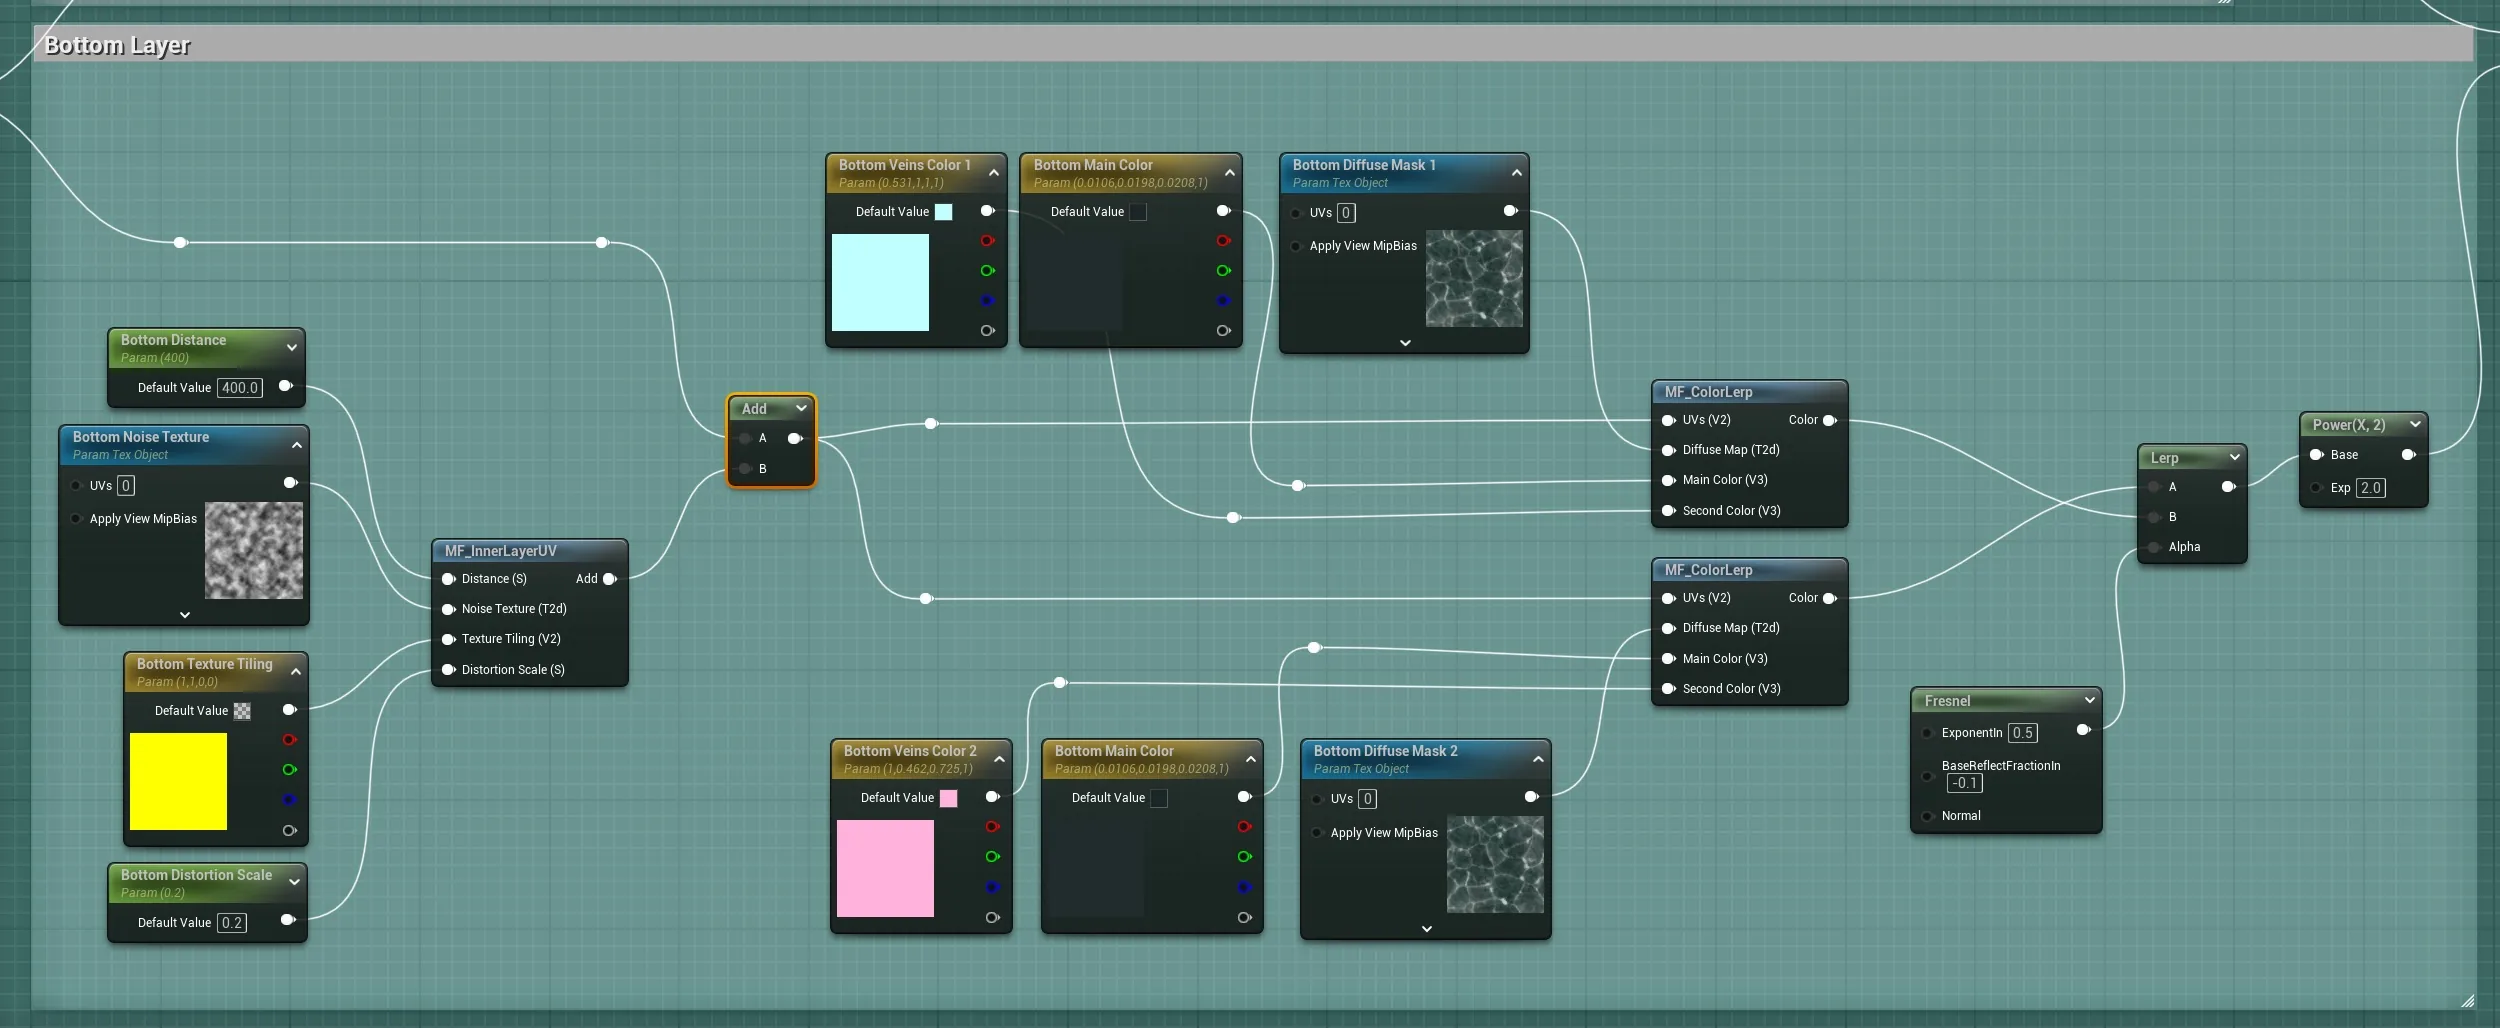Viewport: 2500px width, 1028px height.
Task: Collapse the Bottom Veins Color 1 node
Action: [x=994, y=173]
